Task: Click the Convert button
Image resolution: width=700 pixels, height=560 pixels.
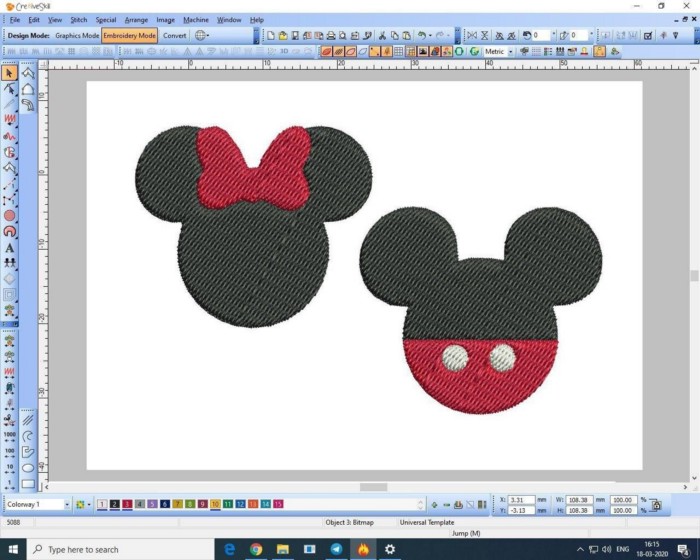Action: coord(174,35)
